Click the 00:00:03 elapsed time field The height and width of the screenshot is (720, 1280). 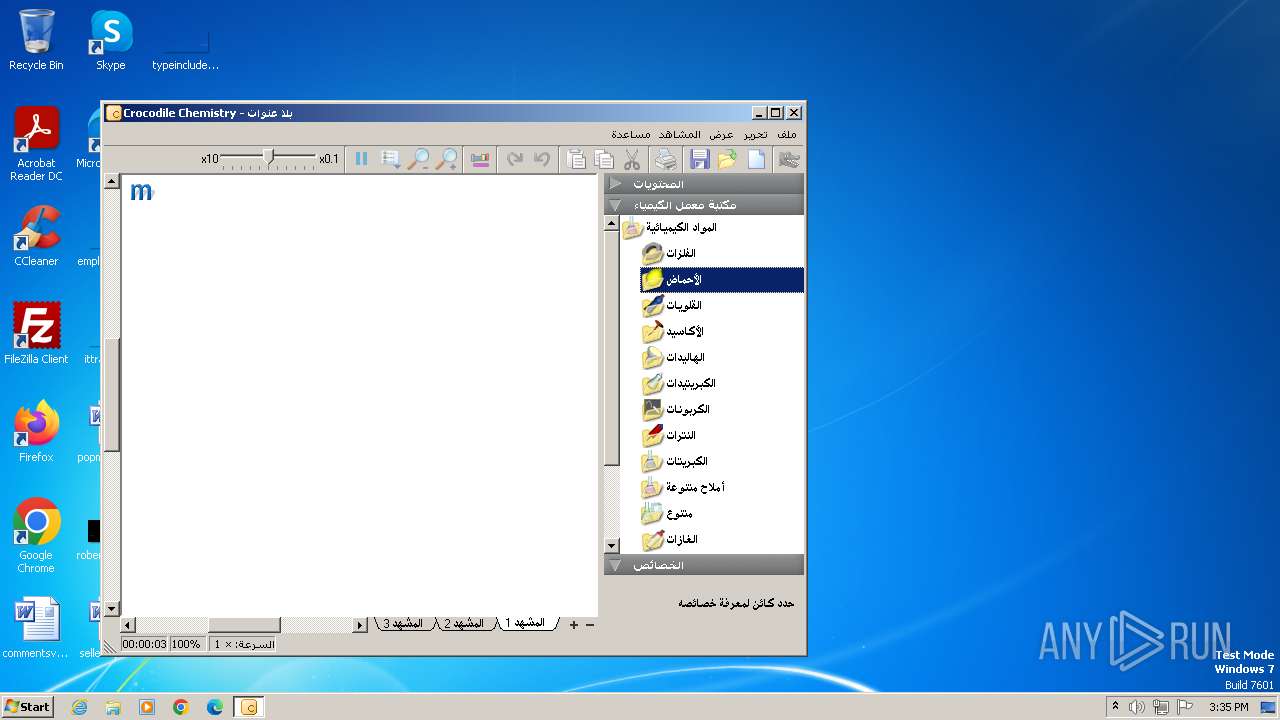(x=145, y=645)
